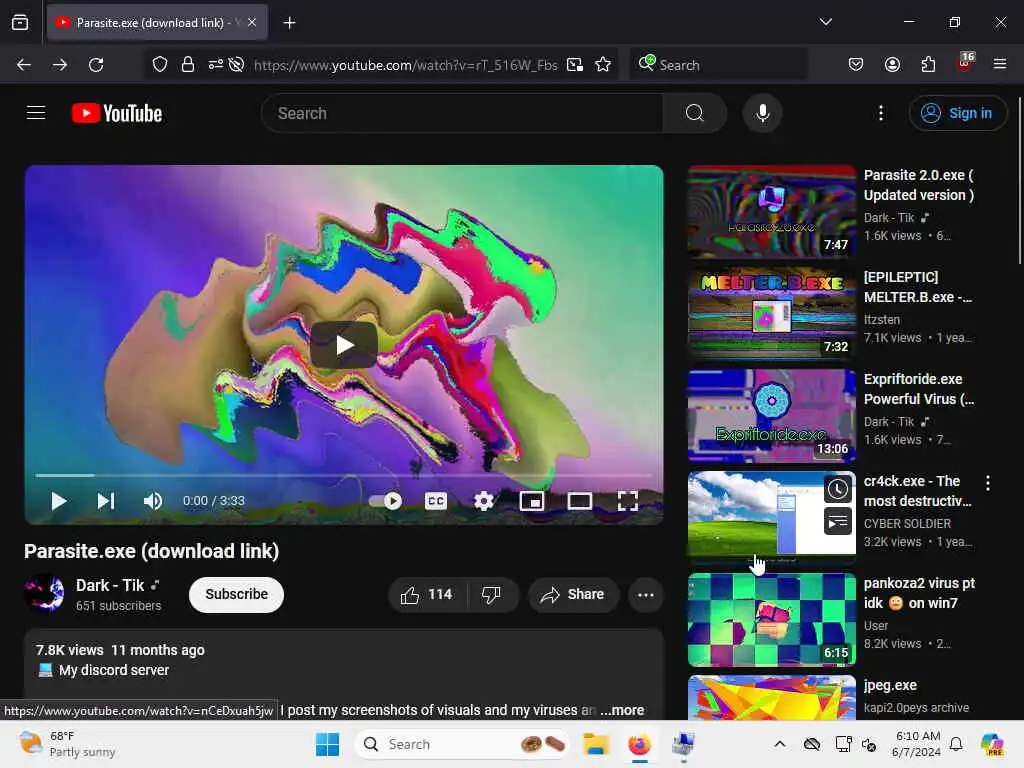This screenshot has width=1024, height=768.
Task: Select the Parasite.exe browser tab
Action: coord(157,23)
